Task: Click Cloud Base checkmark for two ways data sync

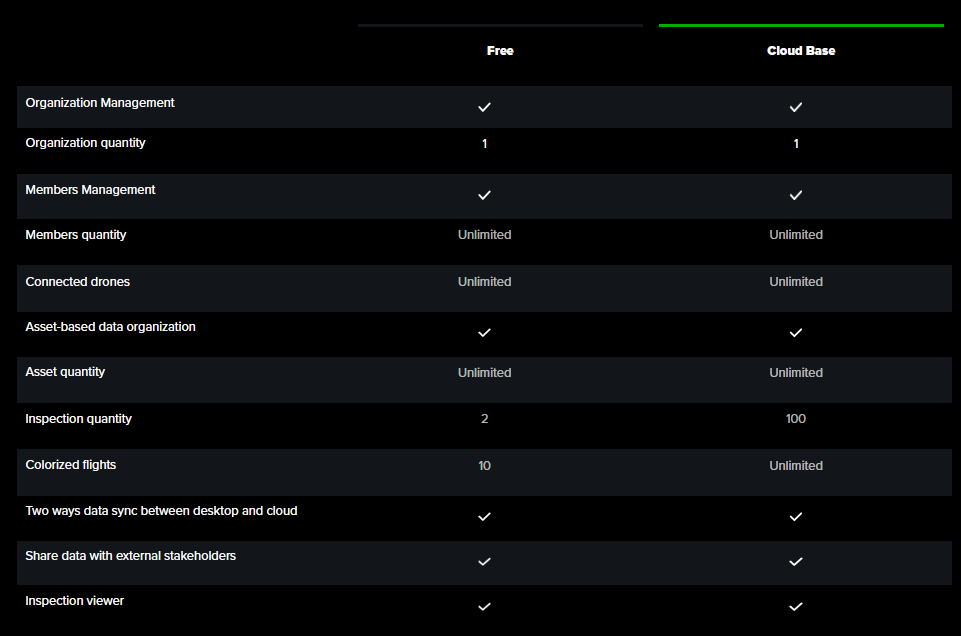Action: 796,517
